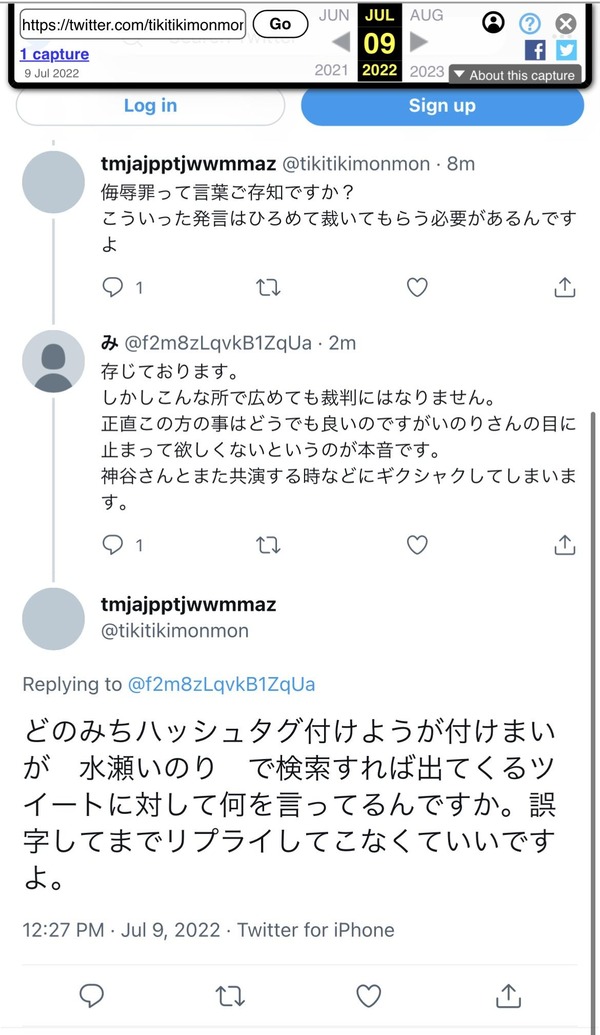Select year 2021 in Wayback timeline
Image resolution: width=600 pixels, height=1035 pixels.
click(x=331, y=71)
